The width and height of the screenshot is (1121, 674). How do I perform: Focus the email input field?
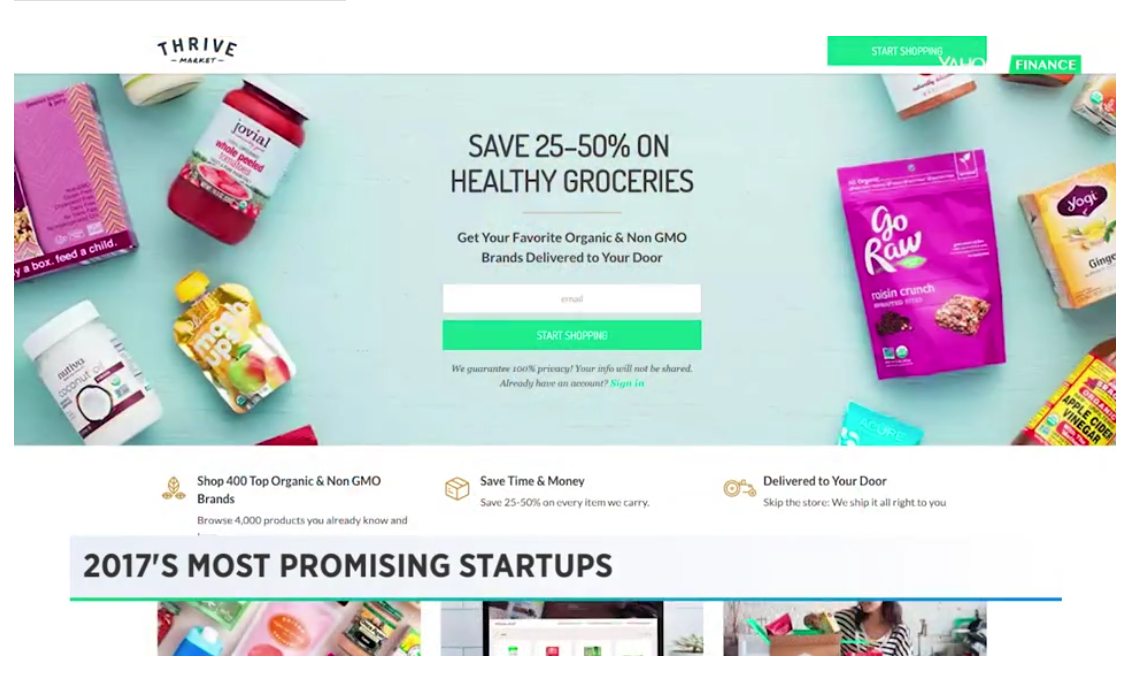coord(572,299)
